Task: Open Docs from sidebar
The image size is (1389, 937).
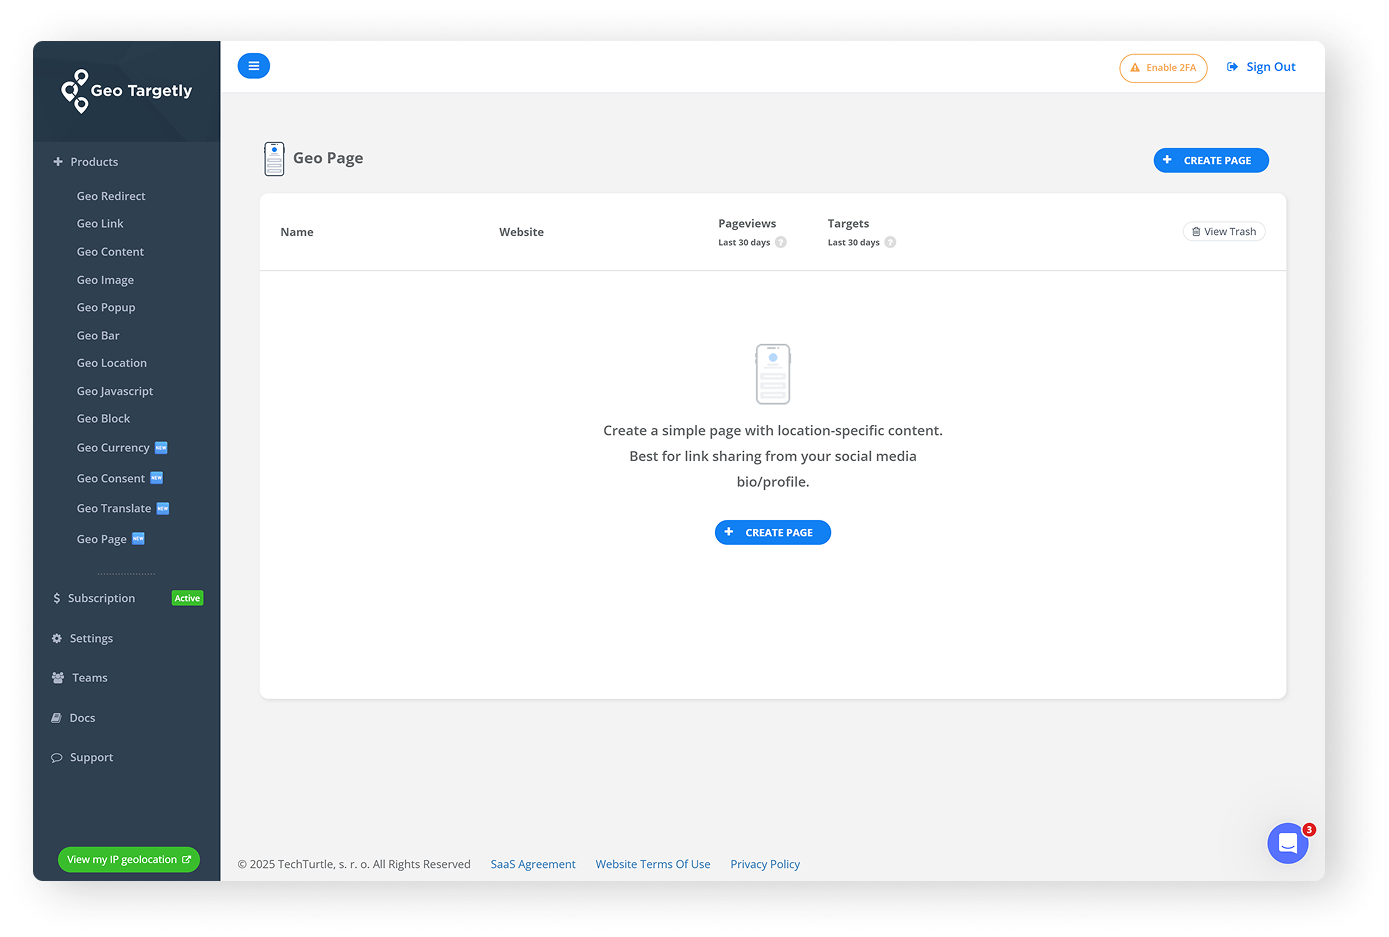Action: pos(82,718)
